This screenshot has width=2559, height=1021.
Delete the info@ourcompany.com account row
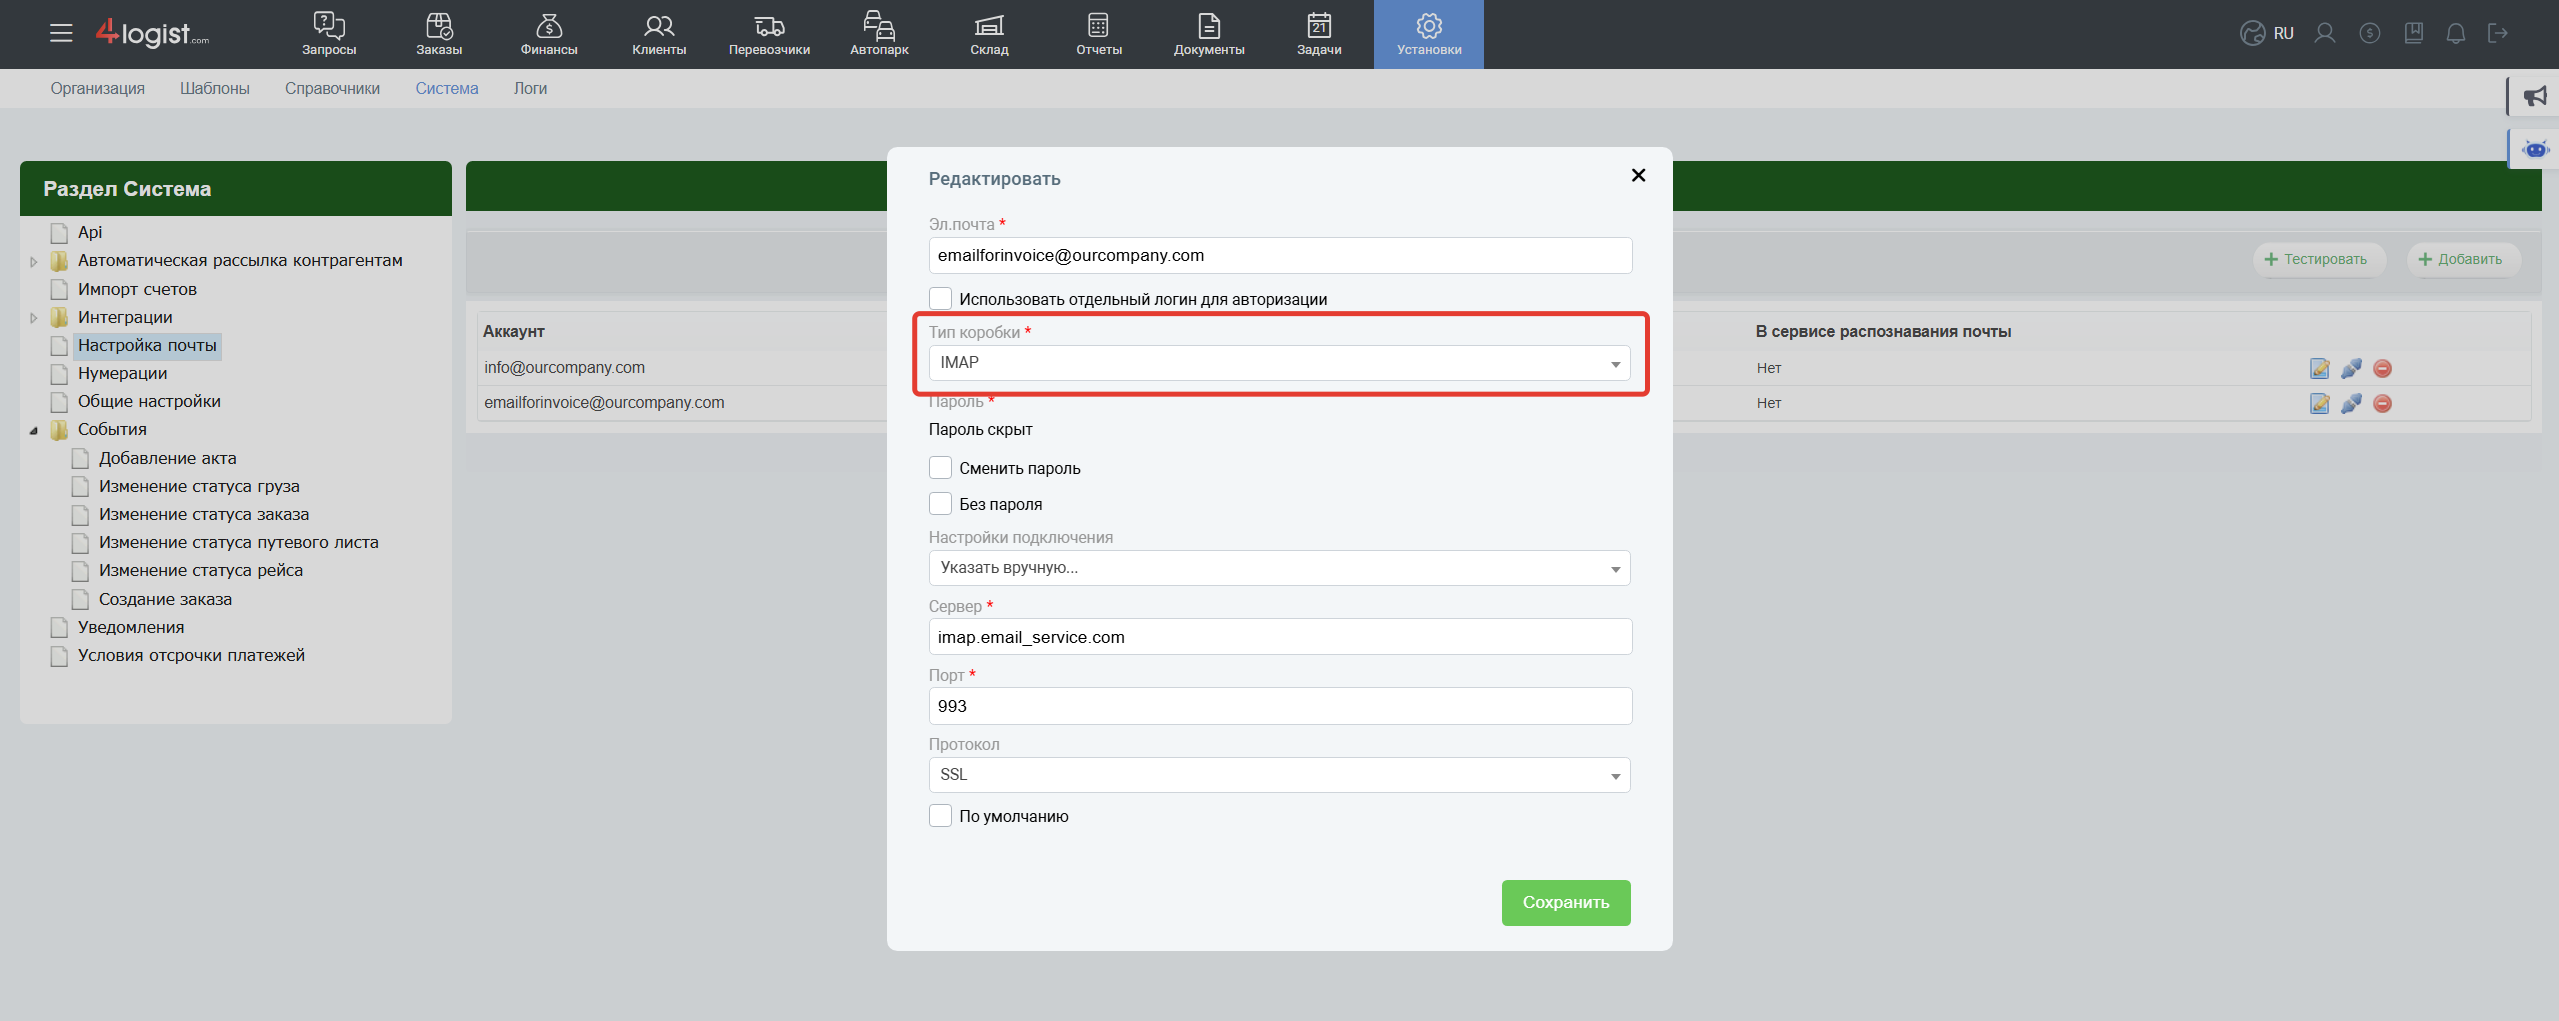point(2383,369)
